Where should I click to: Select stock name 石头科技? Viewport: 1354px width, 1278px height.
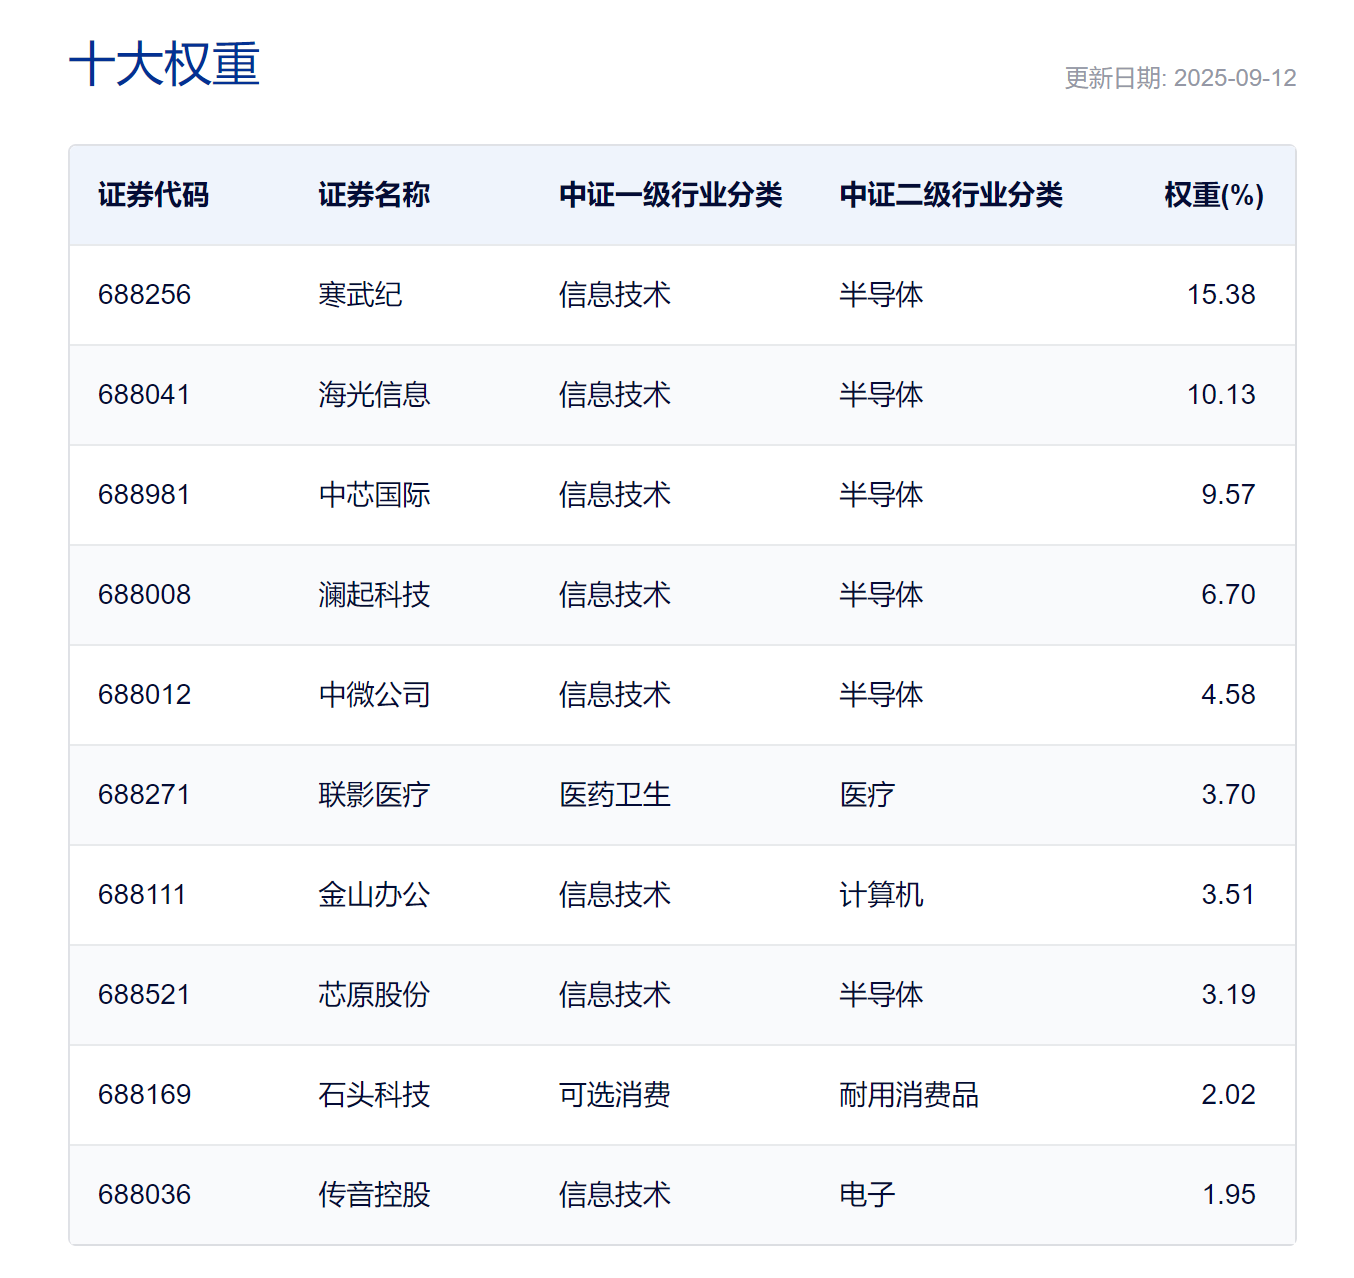click(x=374, y=1095)
